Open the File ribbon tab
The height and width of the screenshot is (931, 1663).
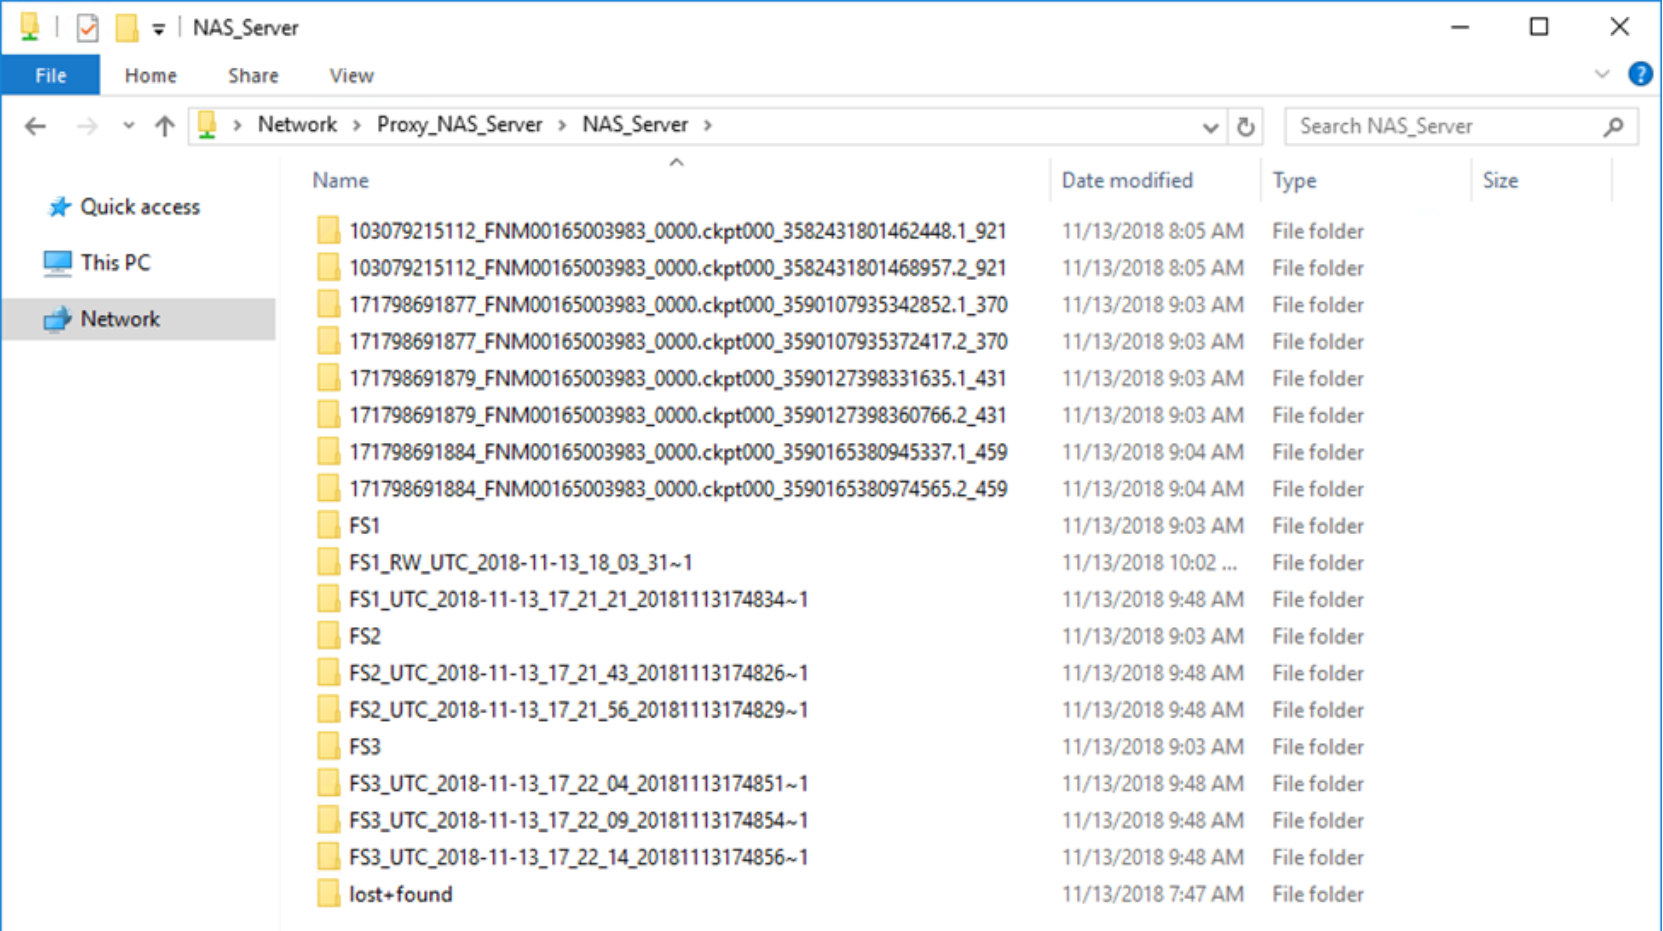pos(50,75)
